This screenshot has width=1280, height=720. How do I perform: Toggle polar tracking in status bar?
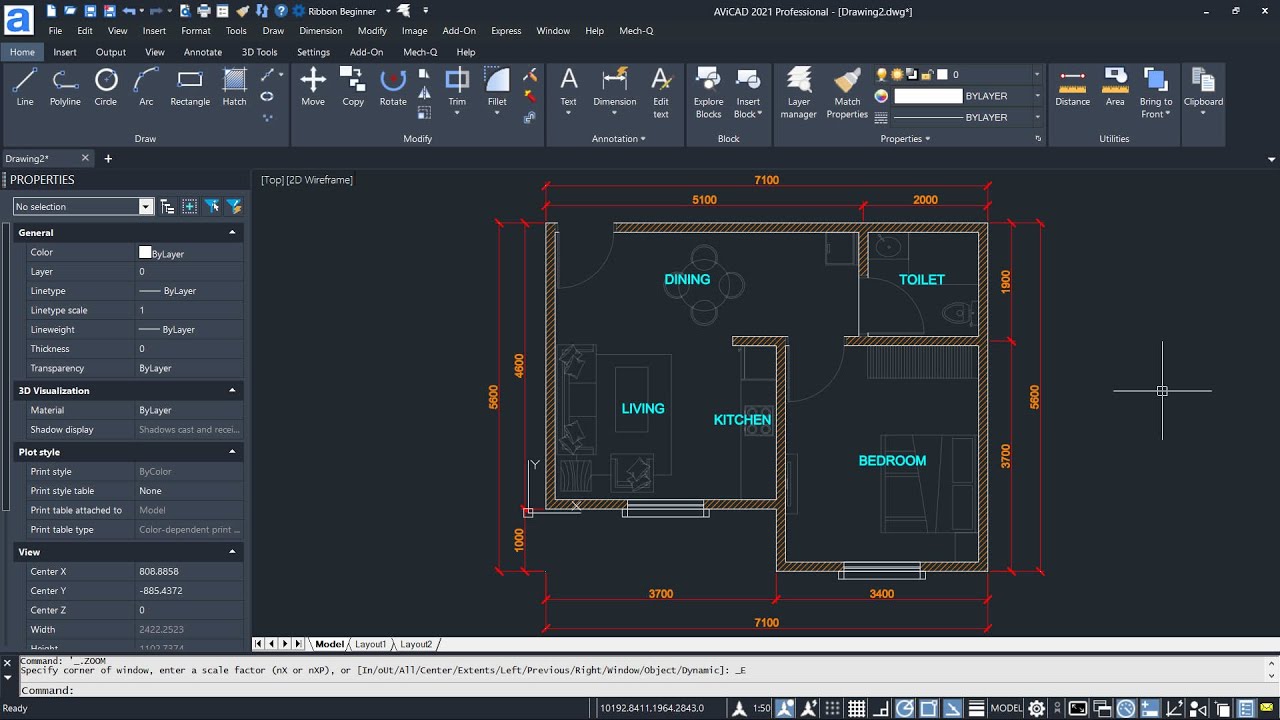click(905, 708)
